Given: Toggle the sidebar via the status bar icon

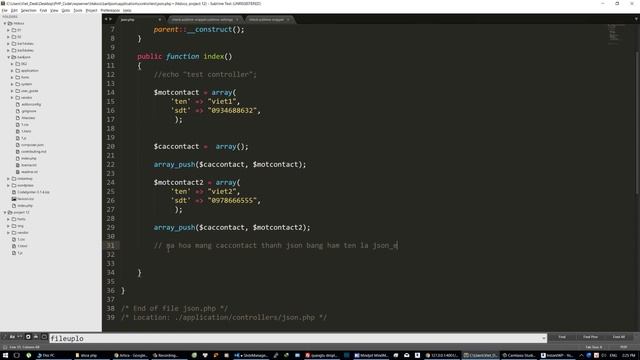Looking at the screenshot, I should (4, 347).
